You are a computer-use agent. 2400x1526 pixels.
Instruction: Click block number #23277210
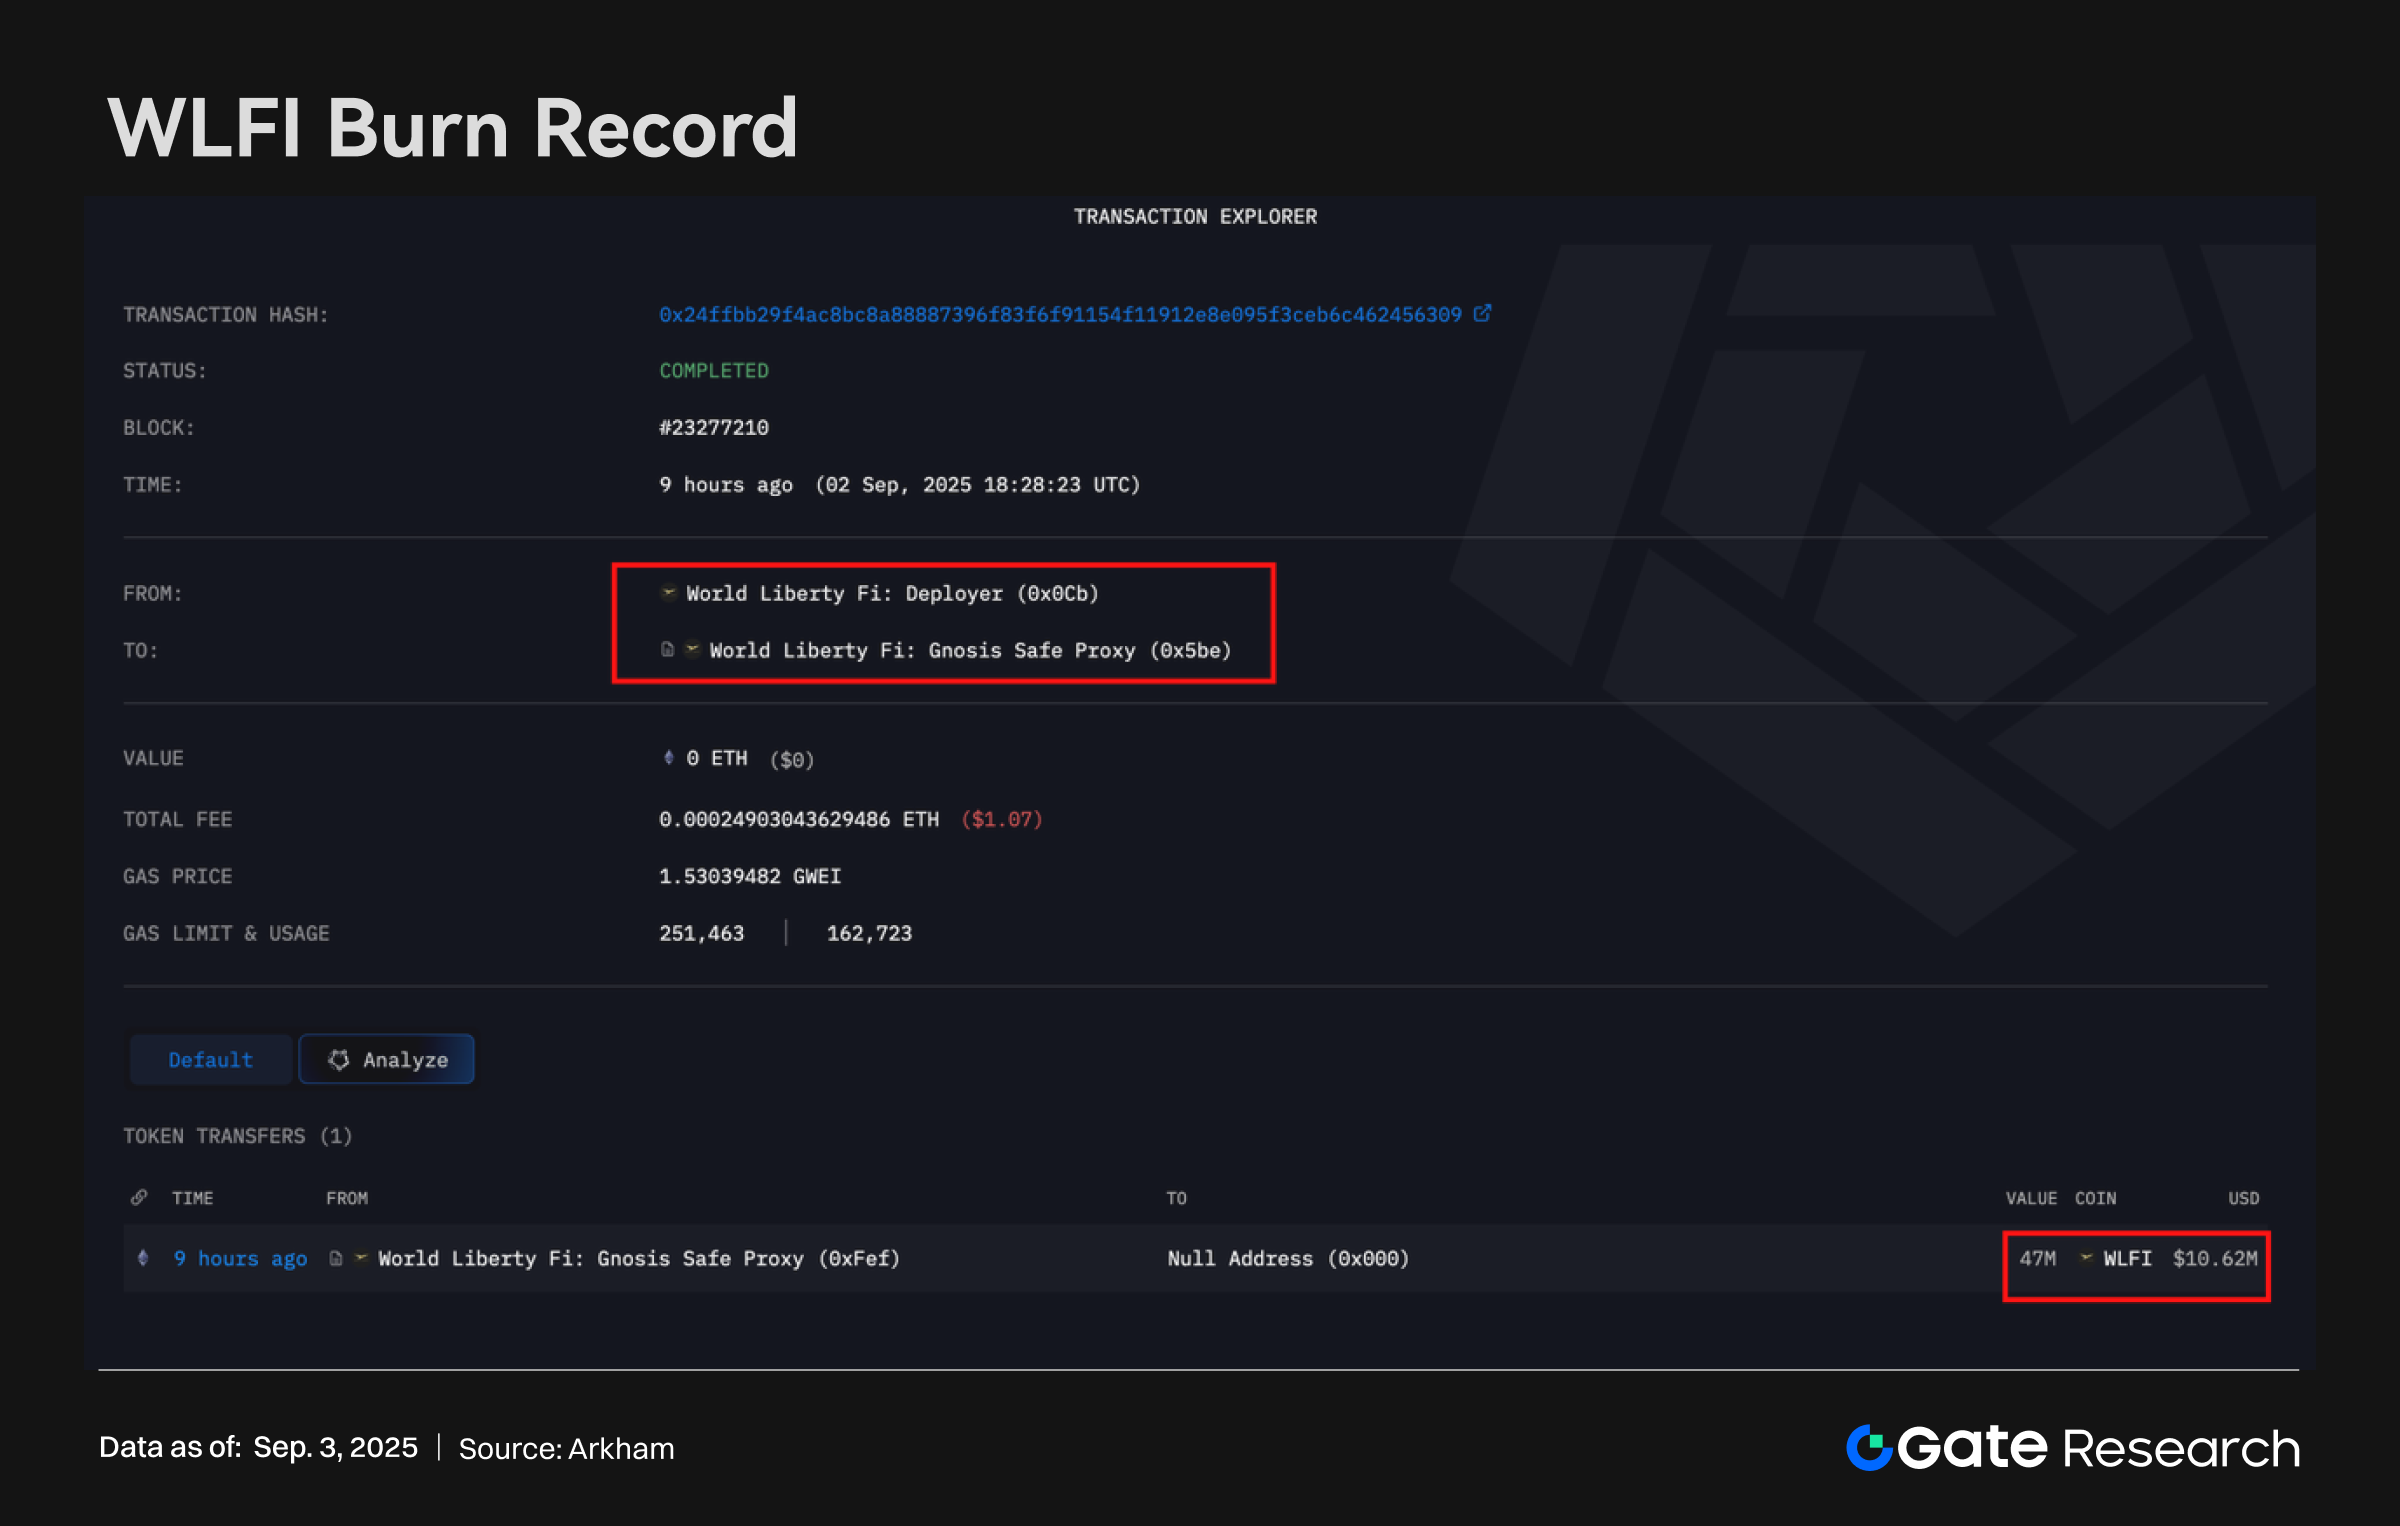[714, 427]
